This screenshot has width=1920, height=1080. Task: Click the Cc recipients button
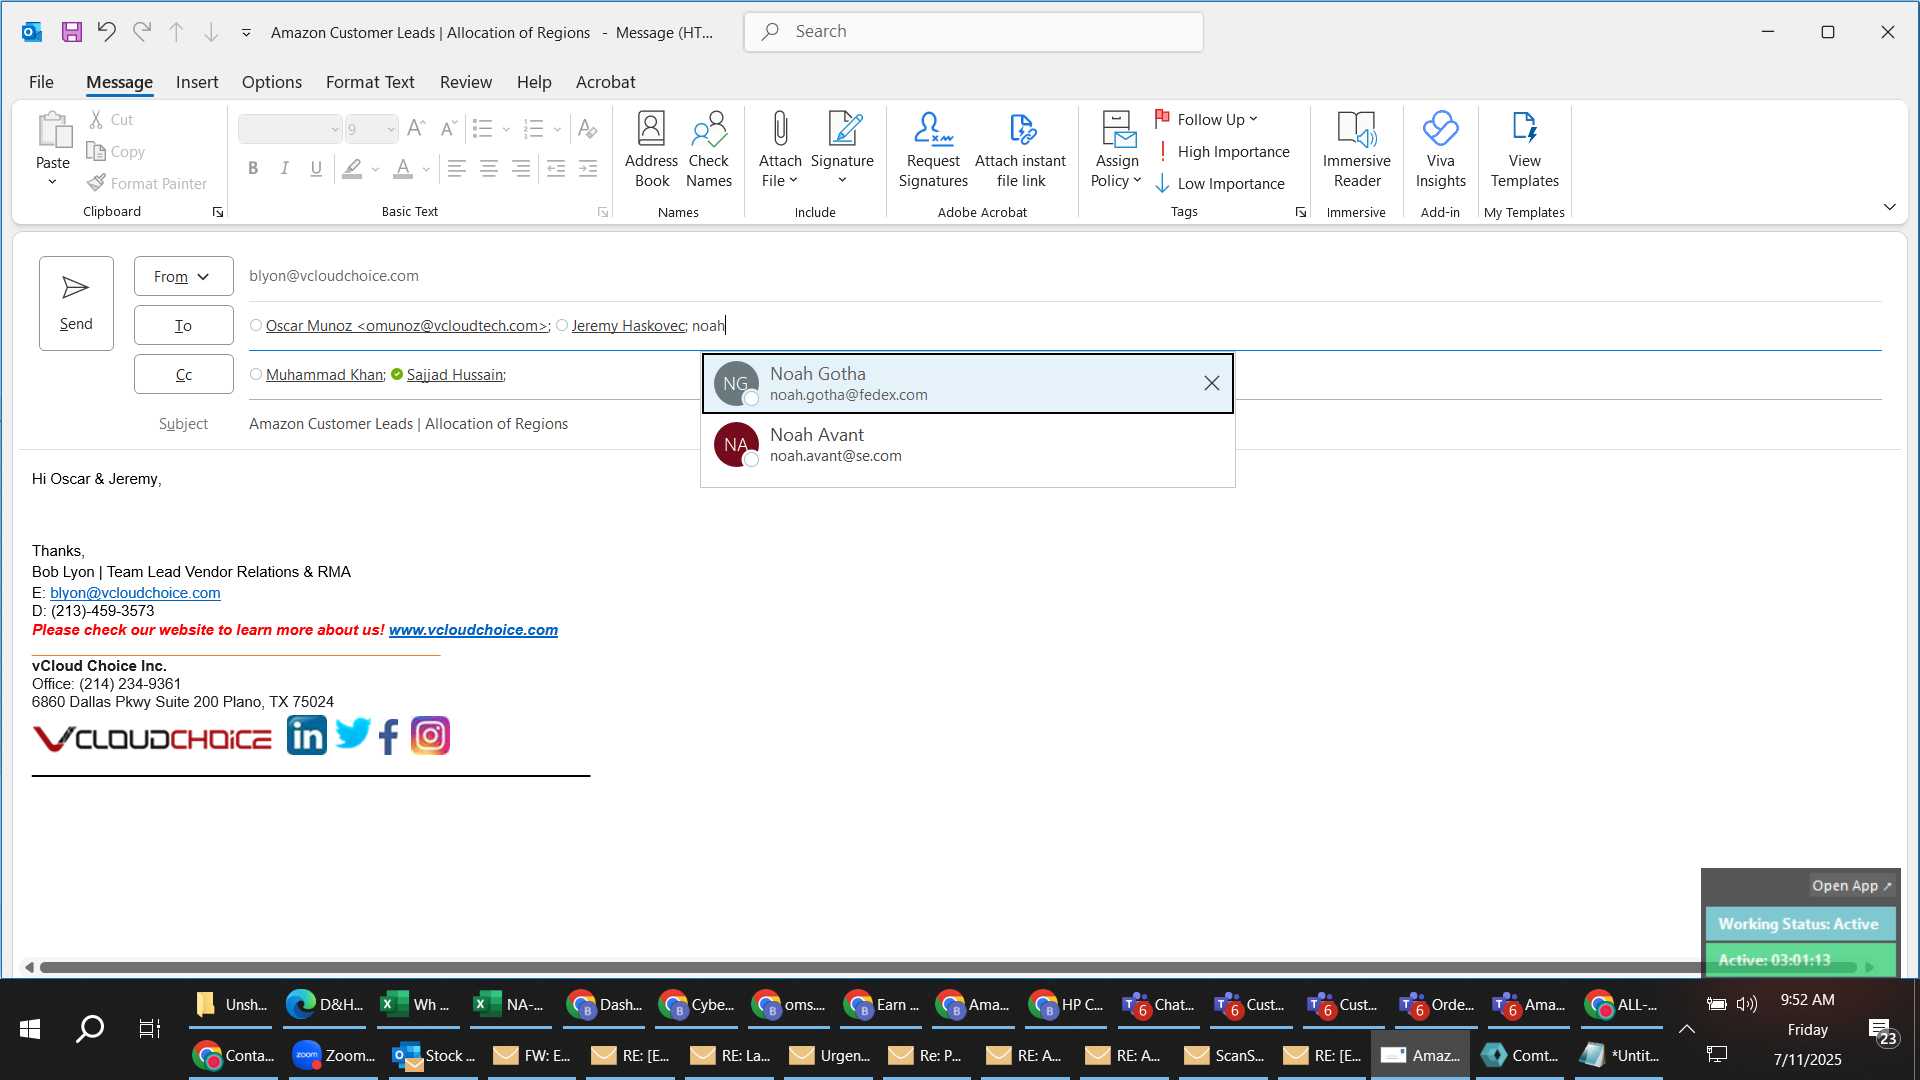click(x=184, y=374)
